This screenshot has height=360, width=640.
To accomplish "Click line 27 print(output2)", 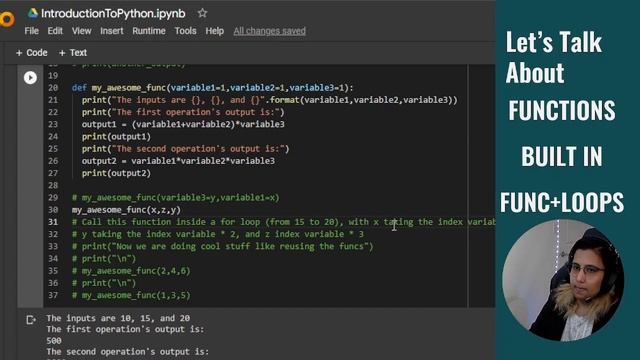I will coord(116,173).
